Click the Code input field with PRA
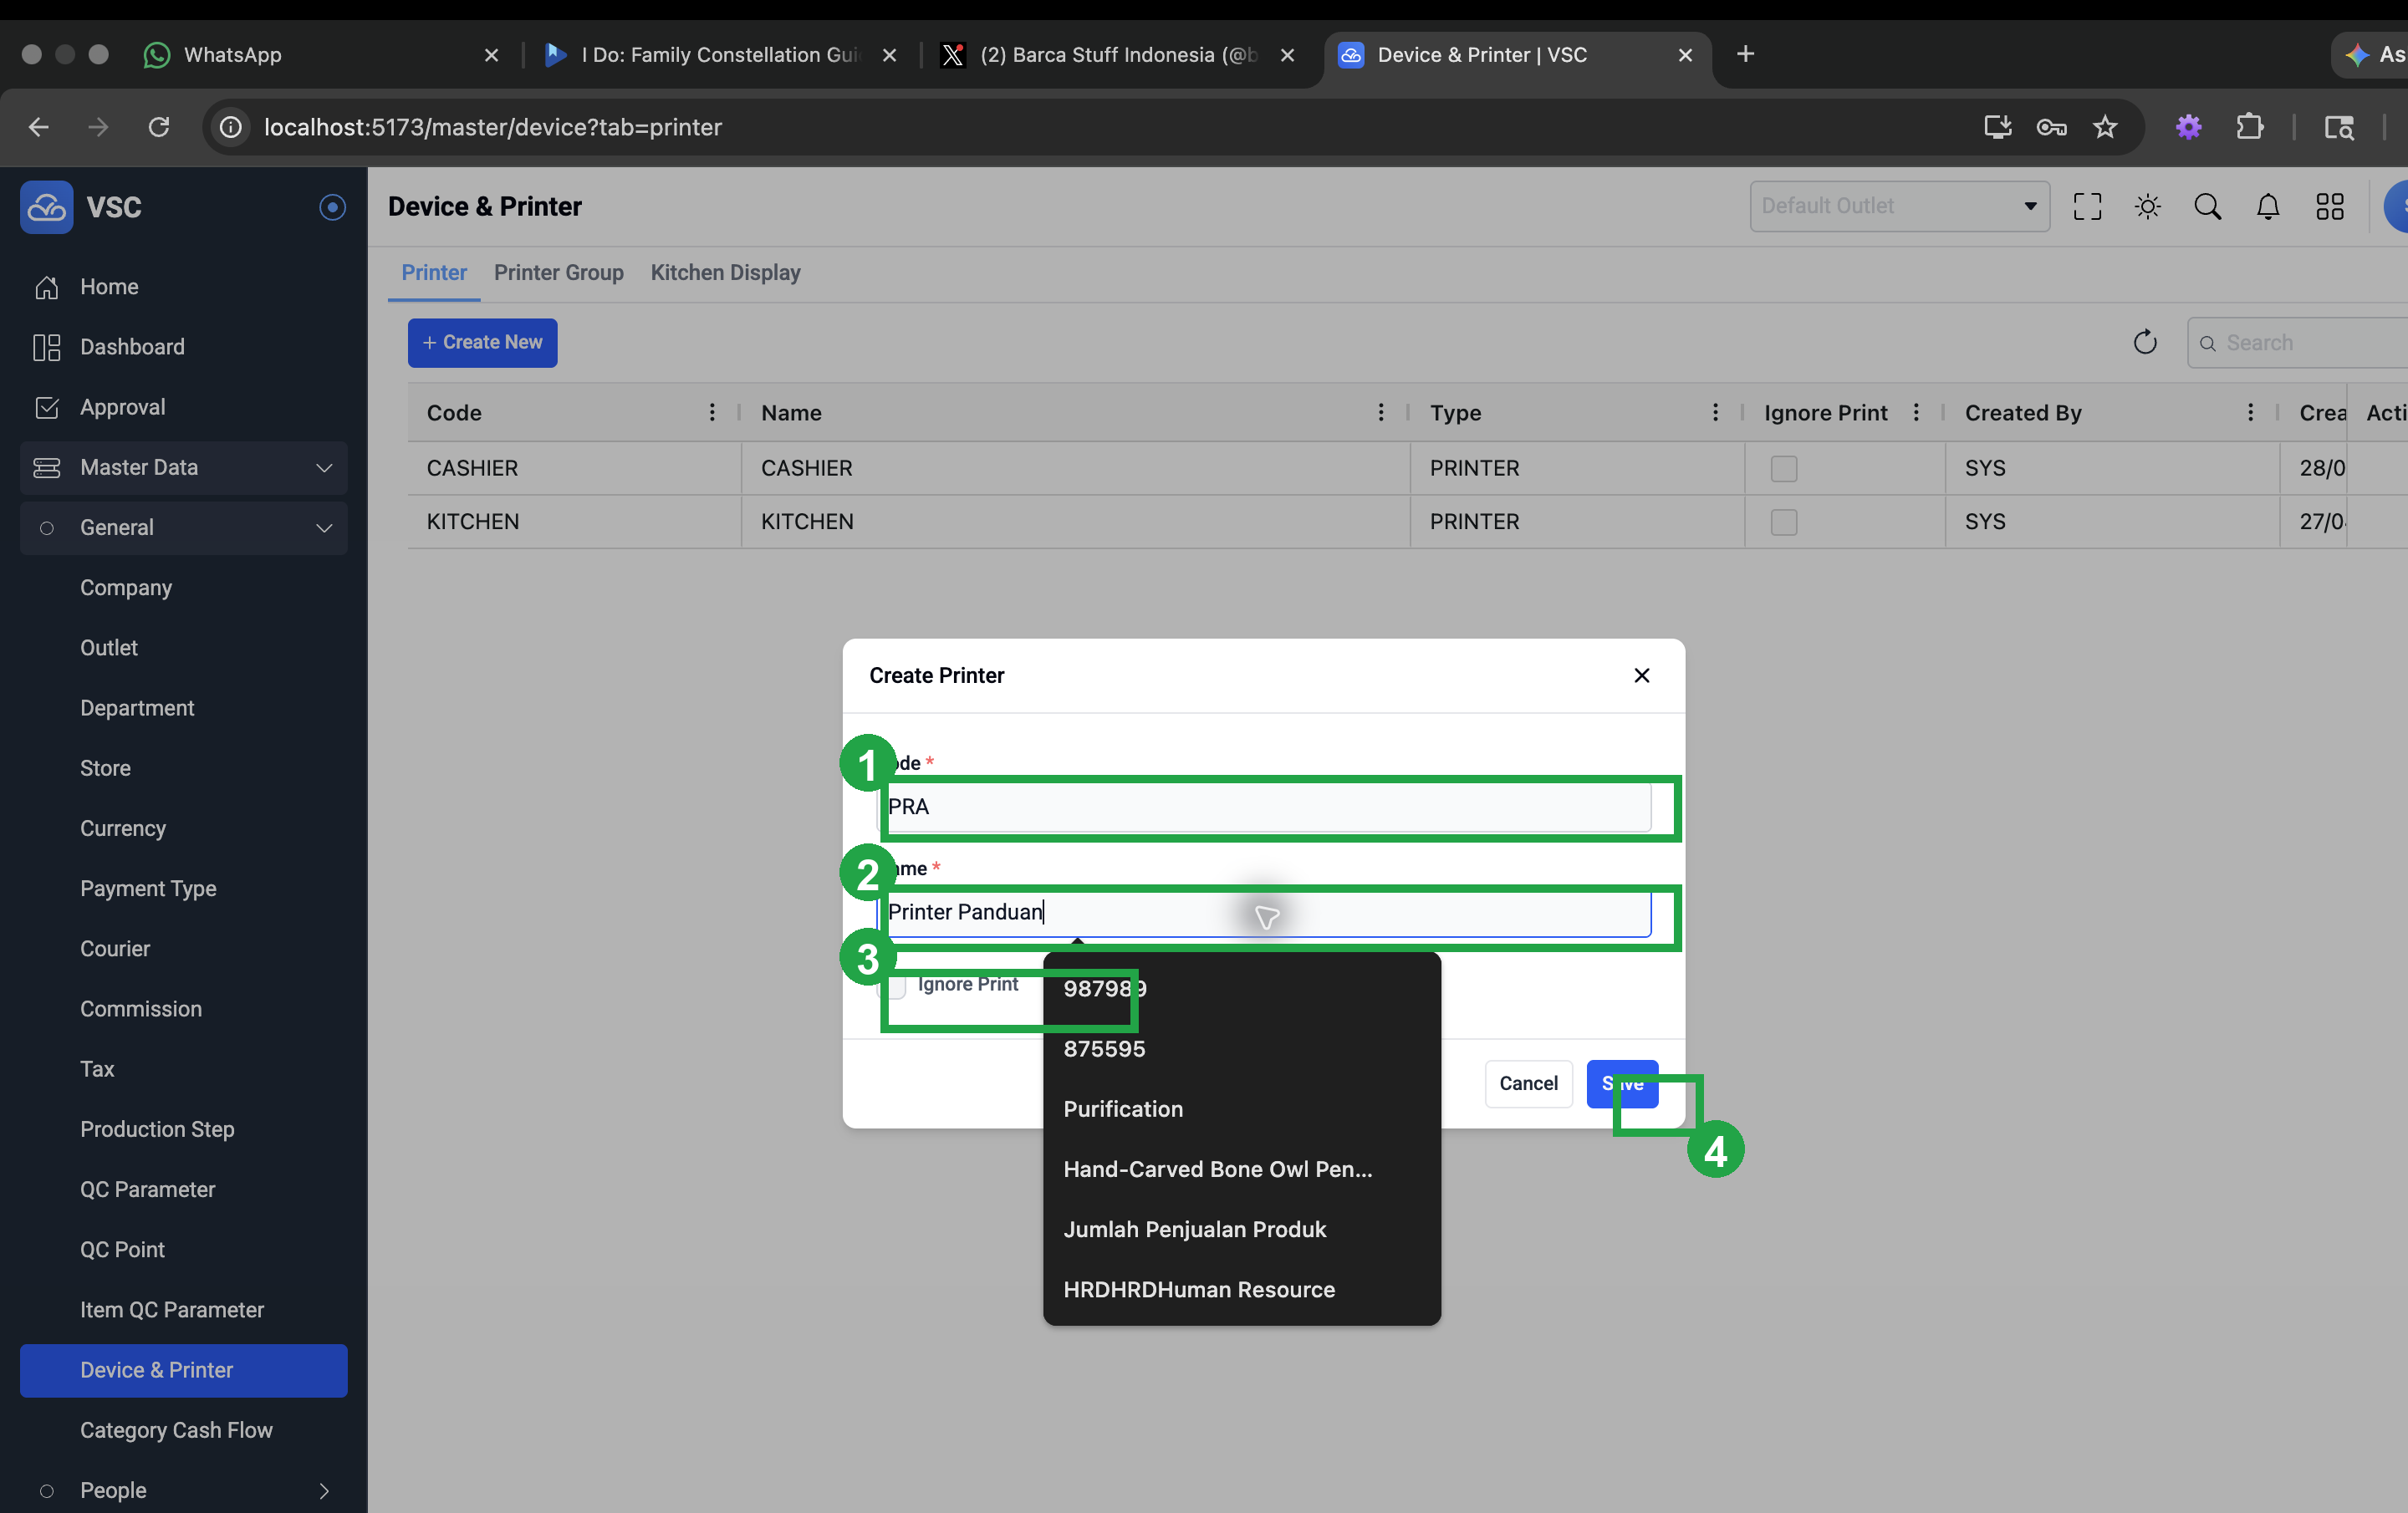2408x1513 pixels. point(1265,807)
